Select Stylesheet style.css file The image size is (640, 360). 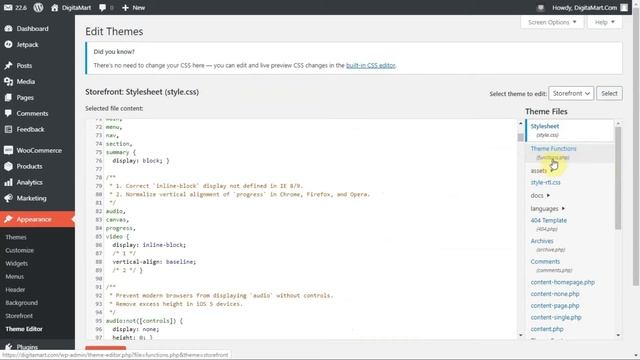click(x=569, y=130)
